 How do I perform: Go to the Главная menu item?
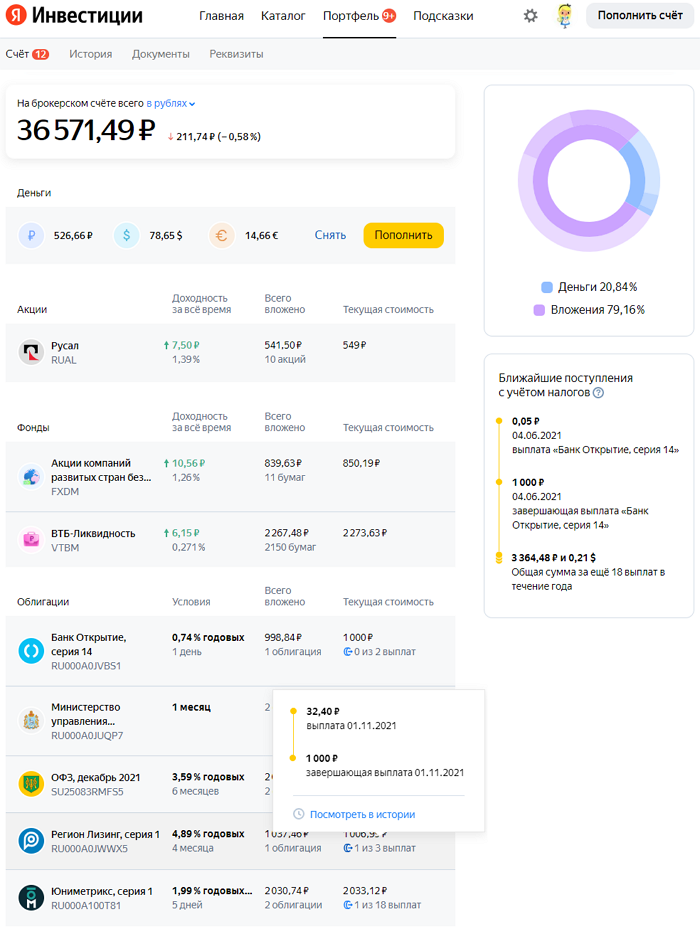pyautogui.click(x=221, y=16)
